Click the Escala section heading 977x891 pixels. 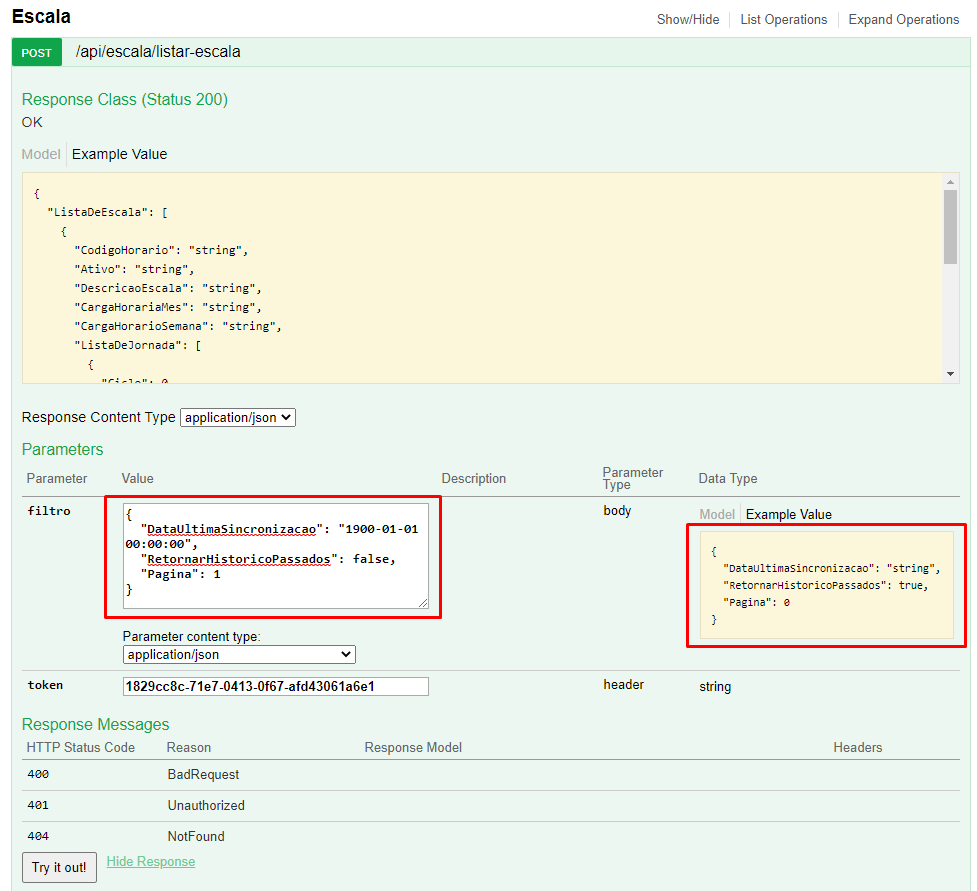41,17
